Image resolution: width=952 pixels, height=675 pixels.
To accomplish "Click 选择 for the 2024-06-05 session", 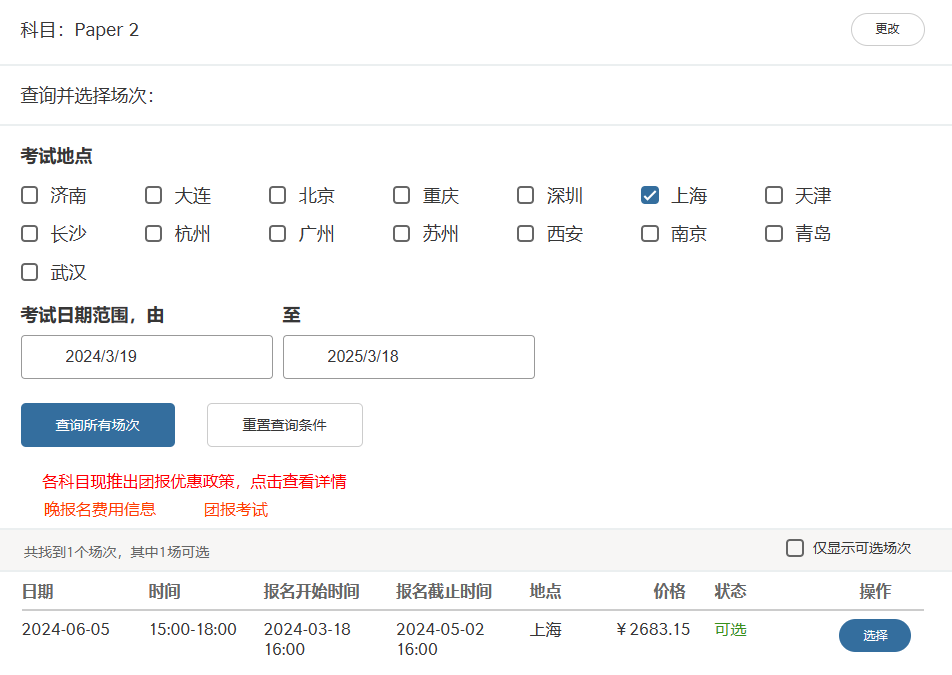I will (x=874, y=635).
